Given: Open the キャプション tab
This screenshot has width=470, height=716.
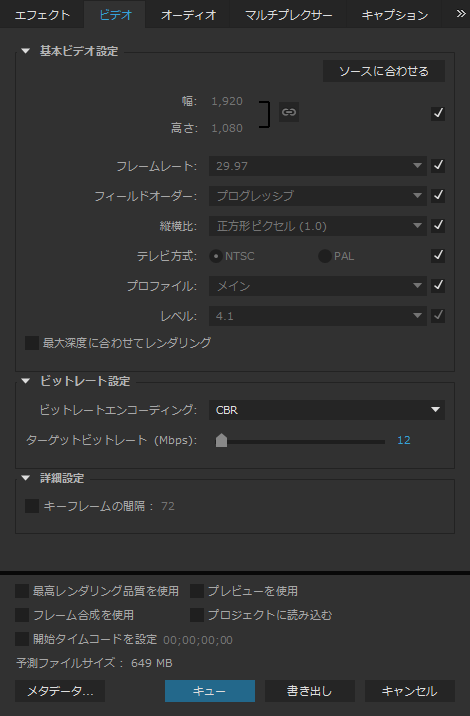Looking at the screenshot, I should pyautogui.click(x=395, y=15).
